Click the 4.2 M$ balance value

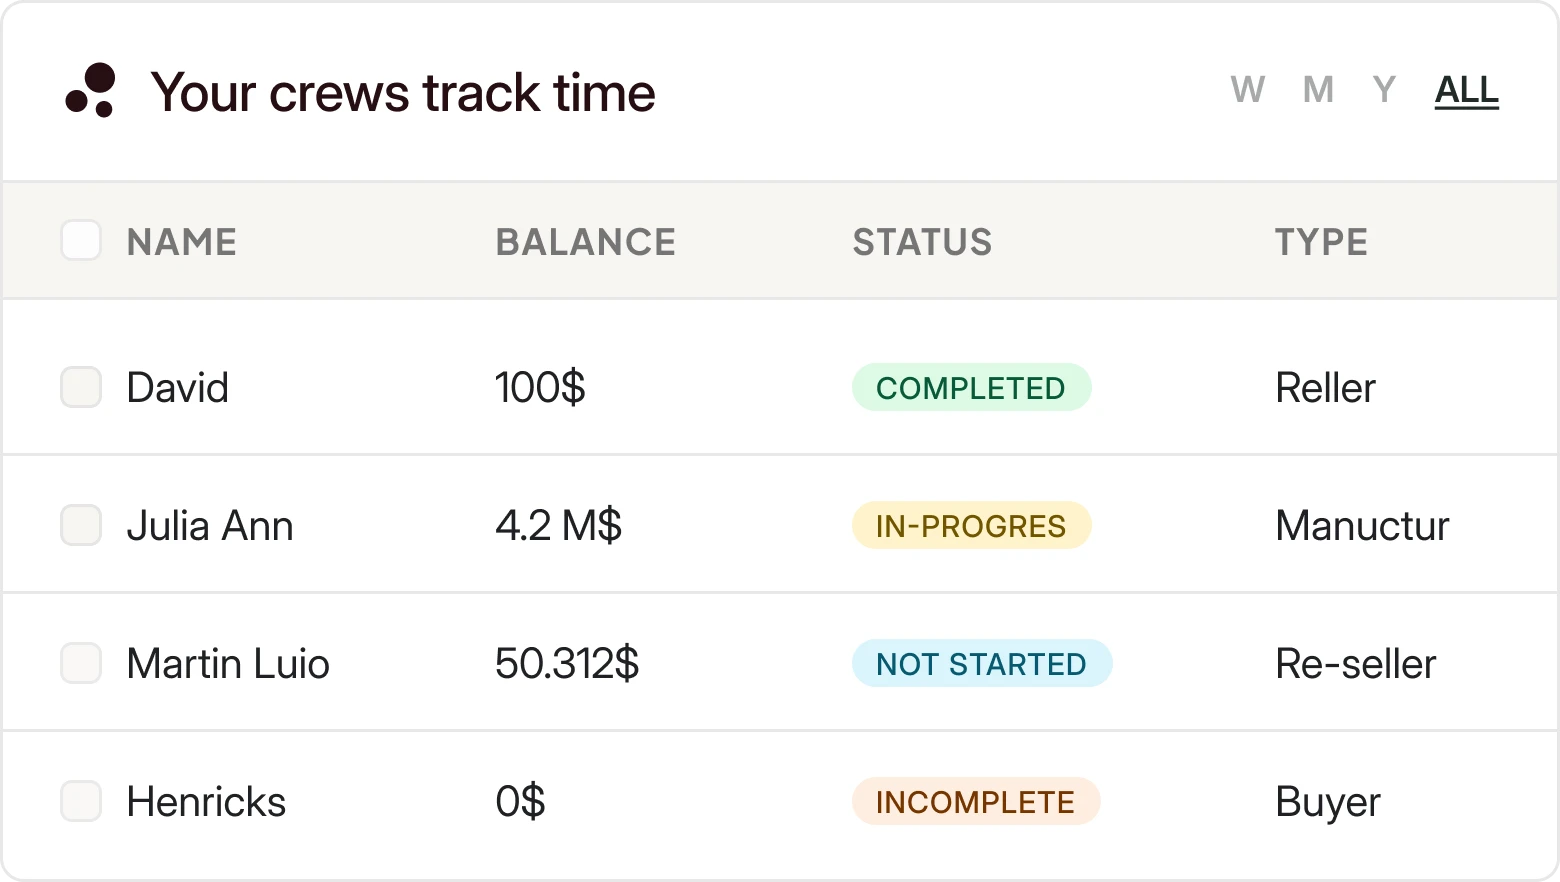click(x=558, y=526)
